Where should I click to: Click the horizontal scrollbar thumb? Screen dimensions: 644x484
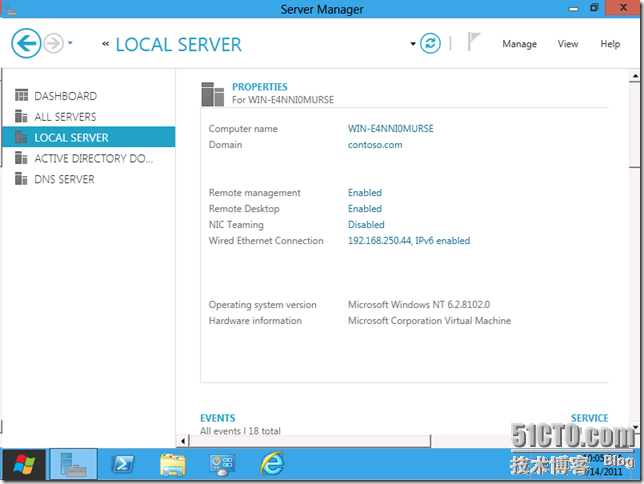[310, 441]
